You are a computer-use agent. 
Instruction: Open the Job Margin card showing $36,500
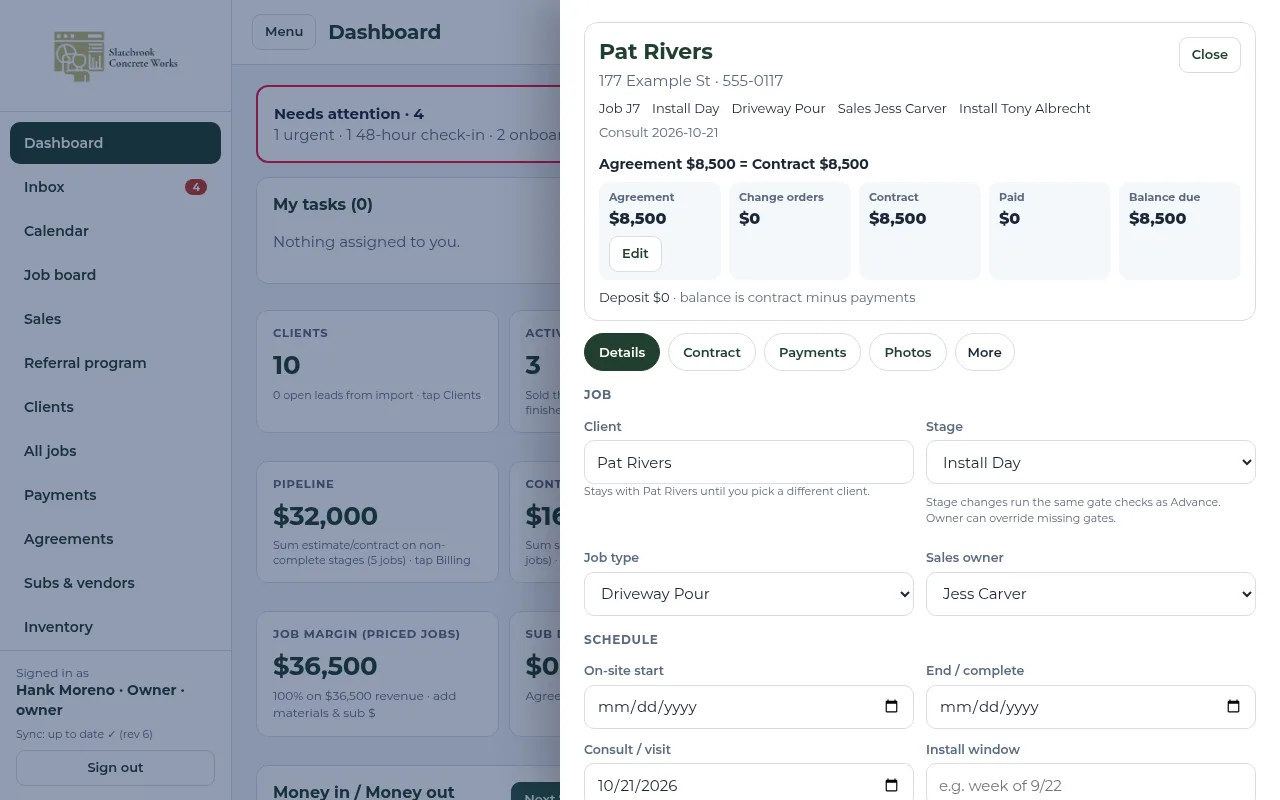[x=377, y=674]
